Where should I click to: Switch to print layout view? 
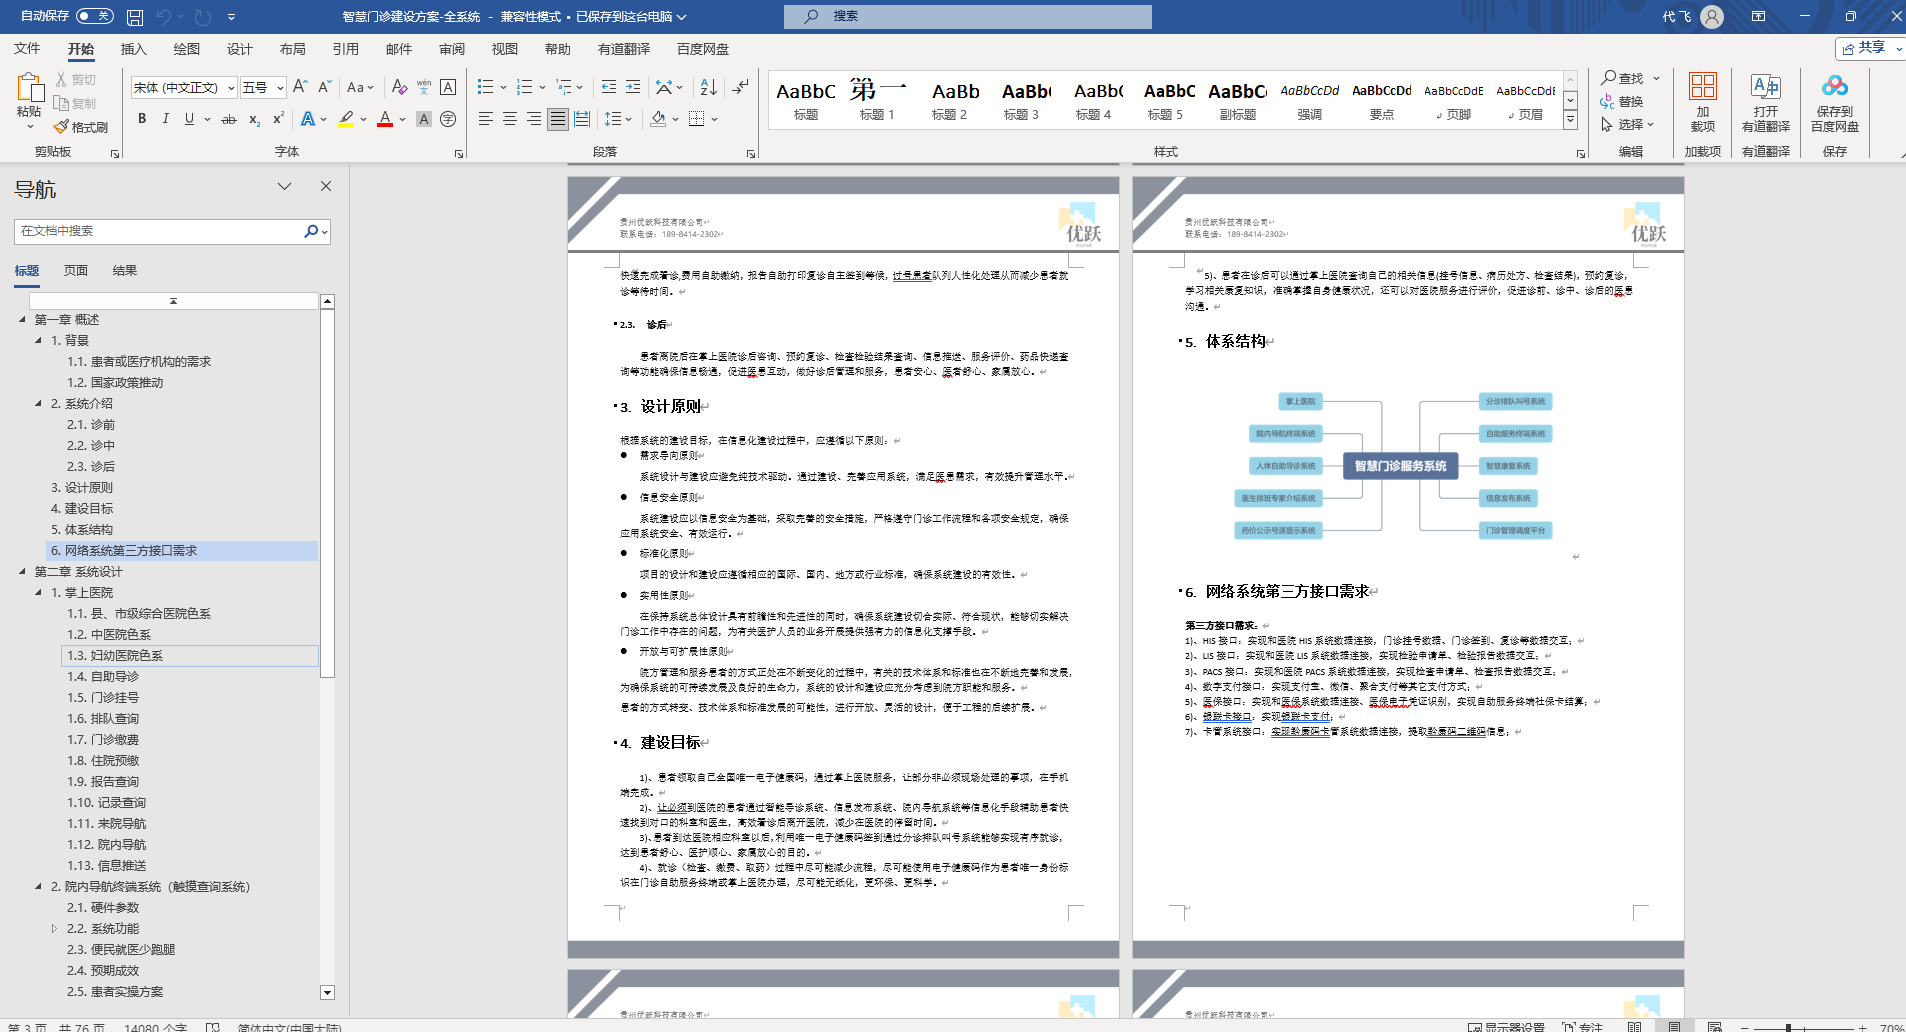pyautogui.click(x=1674, y=1026)
